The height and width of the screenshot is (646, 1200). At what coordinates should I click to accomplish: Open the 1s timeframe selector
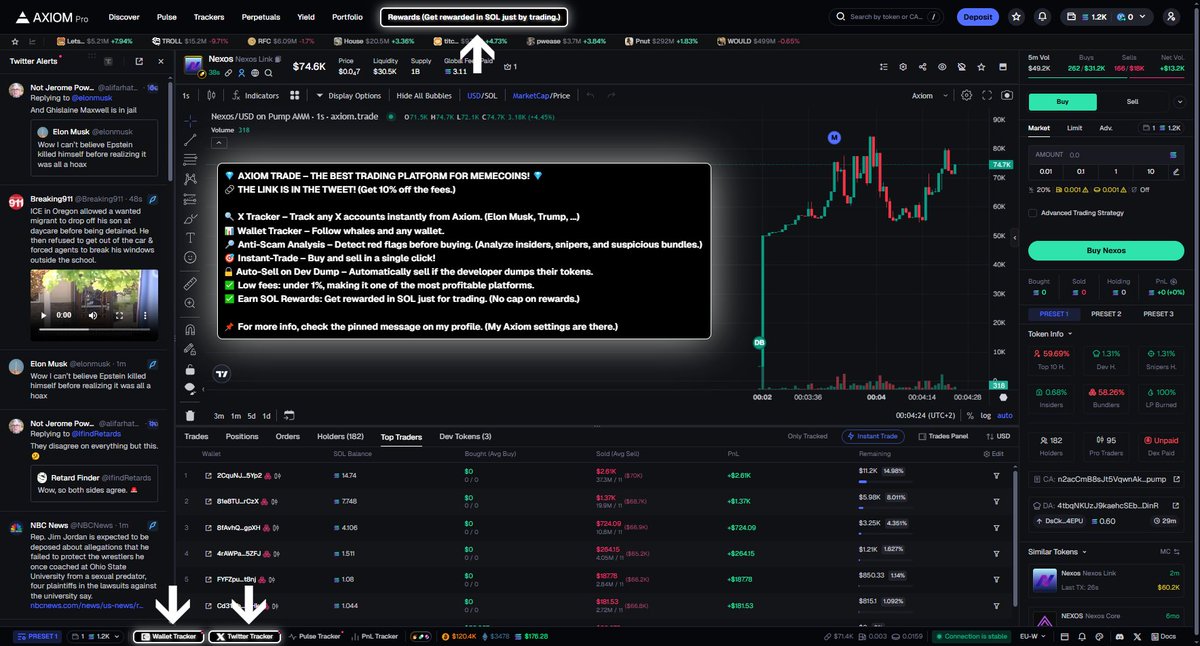click(x=186, y=96)
